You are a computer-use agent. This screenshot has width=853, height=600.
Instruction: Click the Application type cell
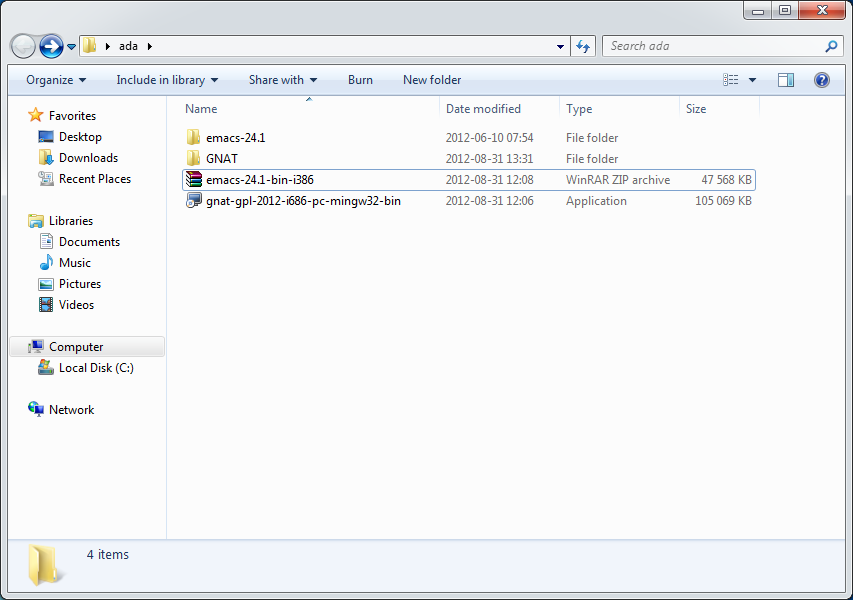[596, 201]
